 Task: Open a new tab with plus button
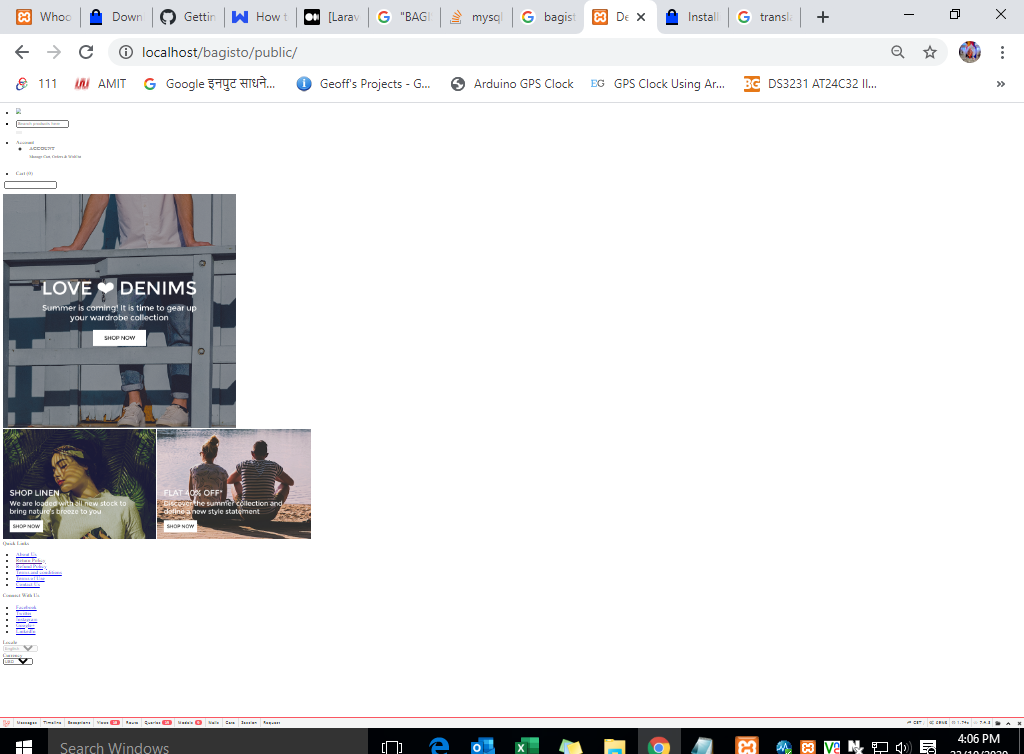coord(823,17)
